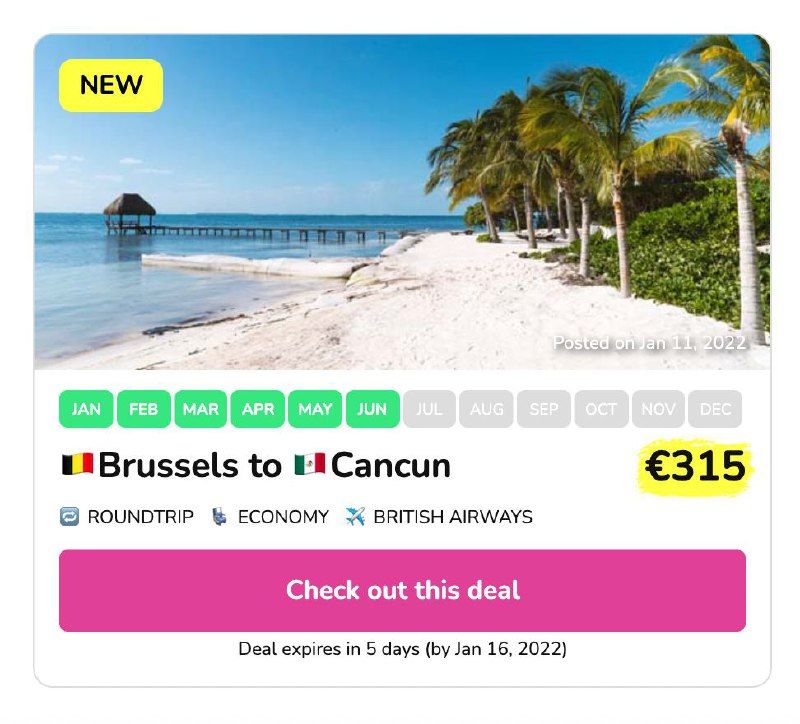Image resolution: width=800 pixels, height=724 pixels.
Task: Click the Mexico flag icon
Action: 310,464
